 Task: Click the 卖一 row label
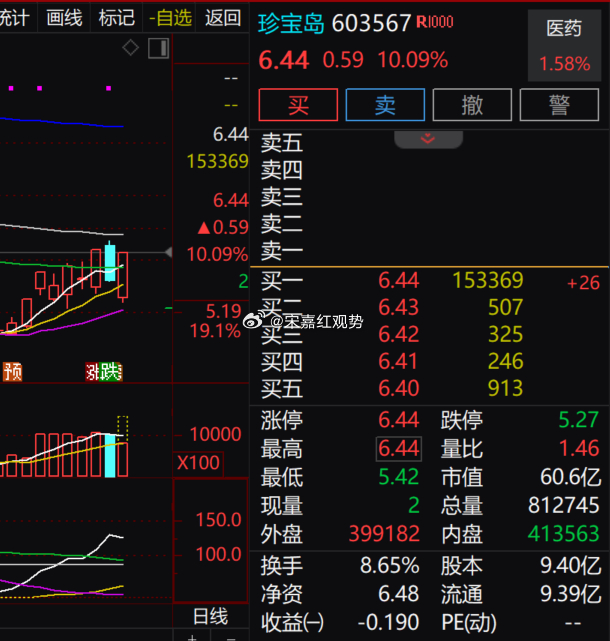coord(282,250)
